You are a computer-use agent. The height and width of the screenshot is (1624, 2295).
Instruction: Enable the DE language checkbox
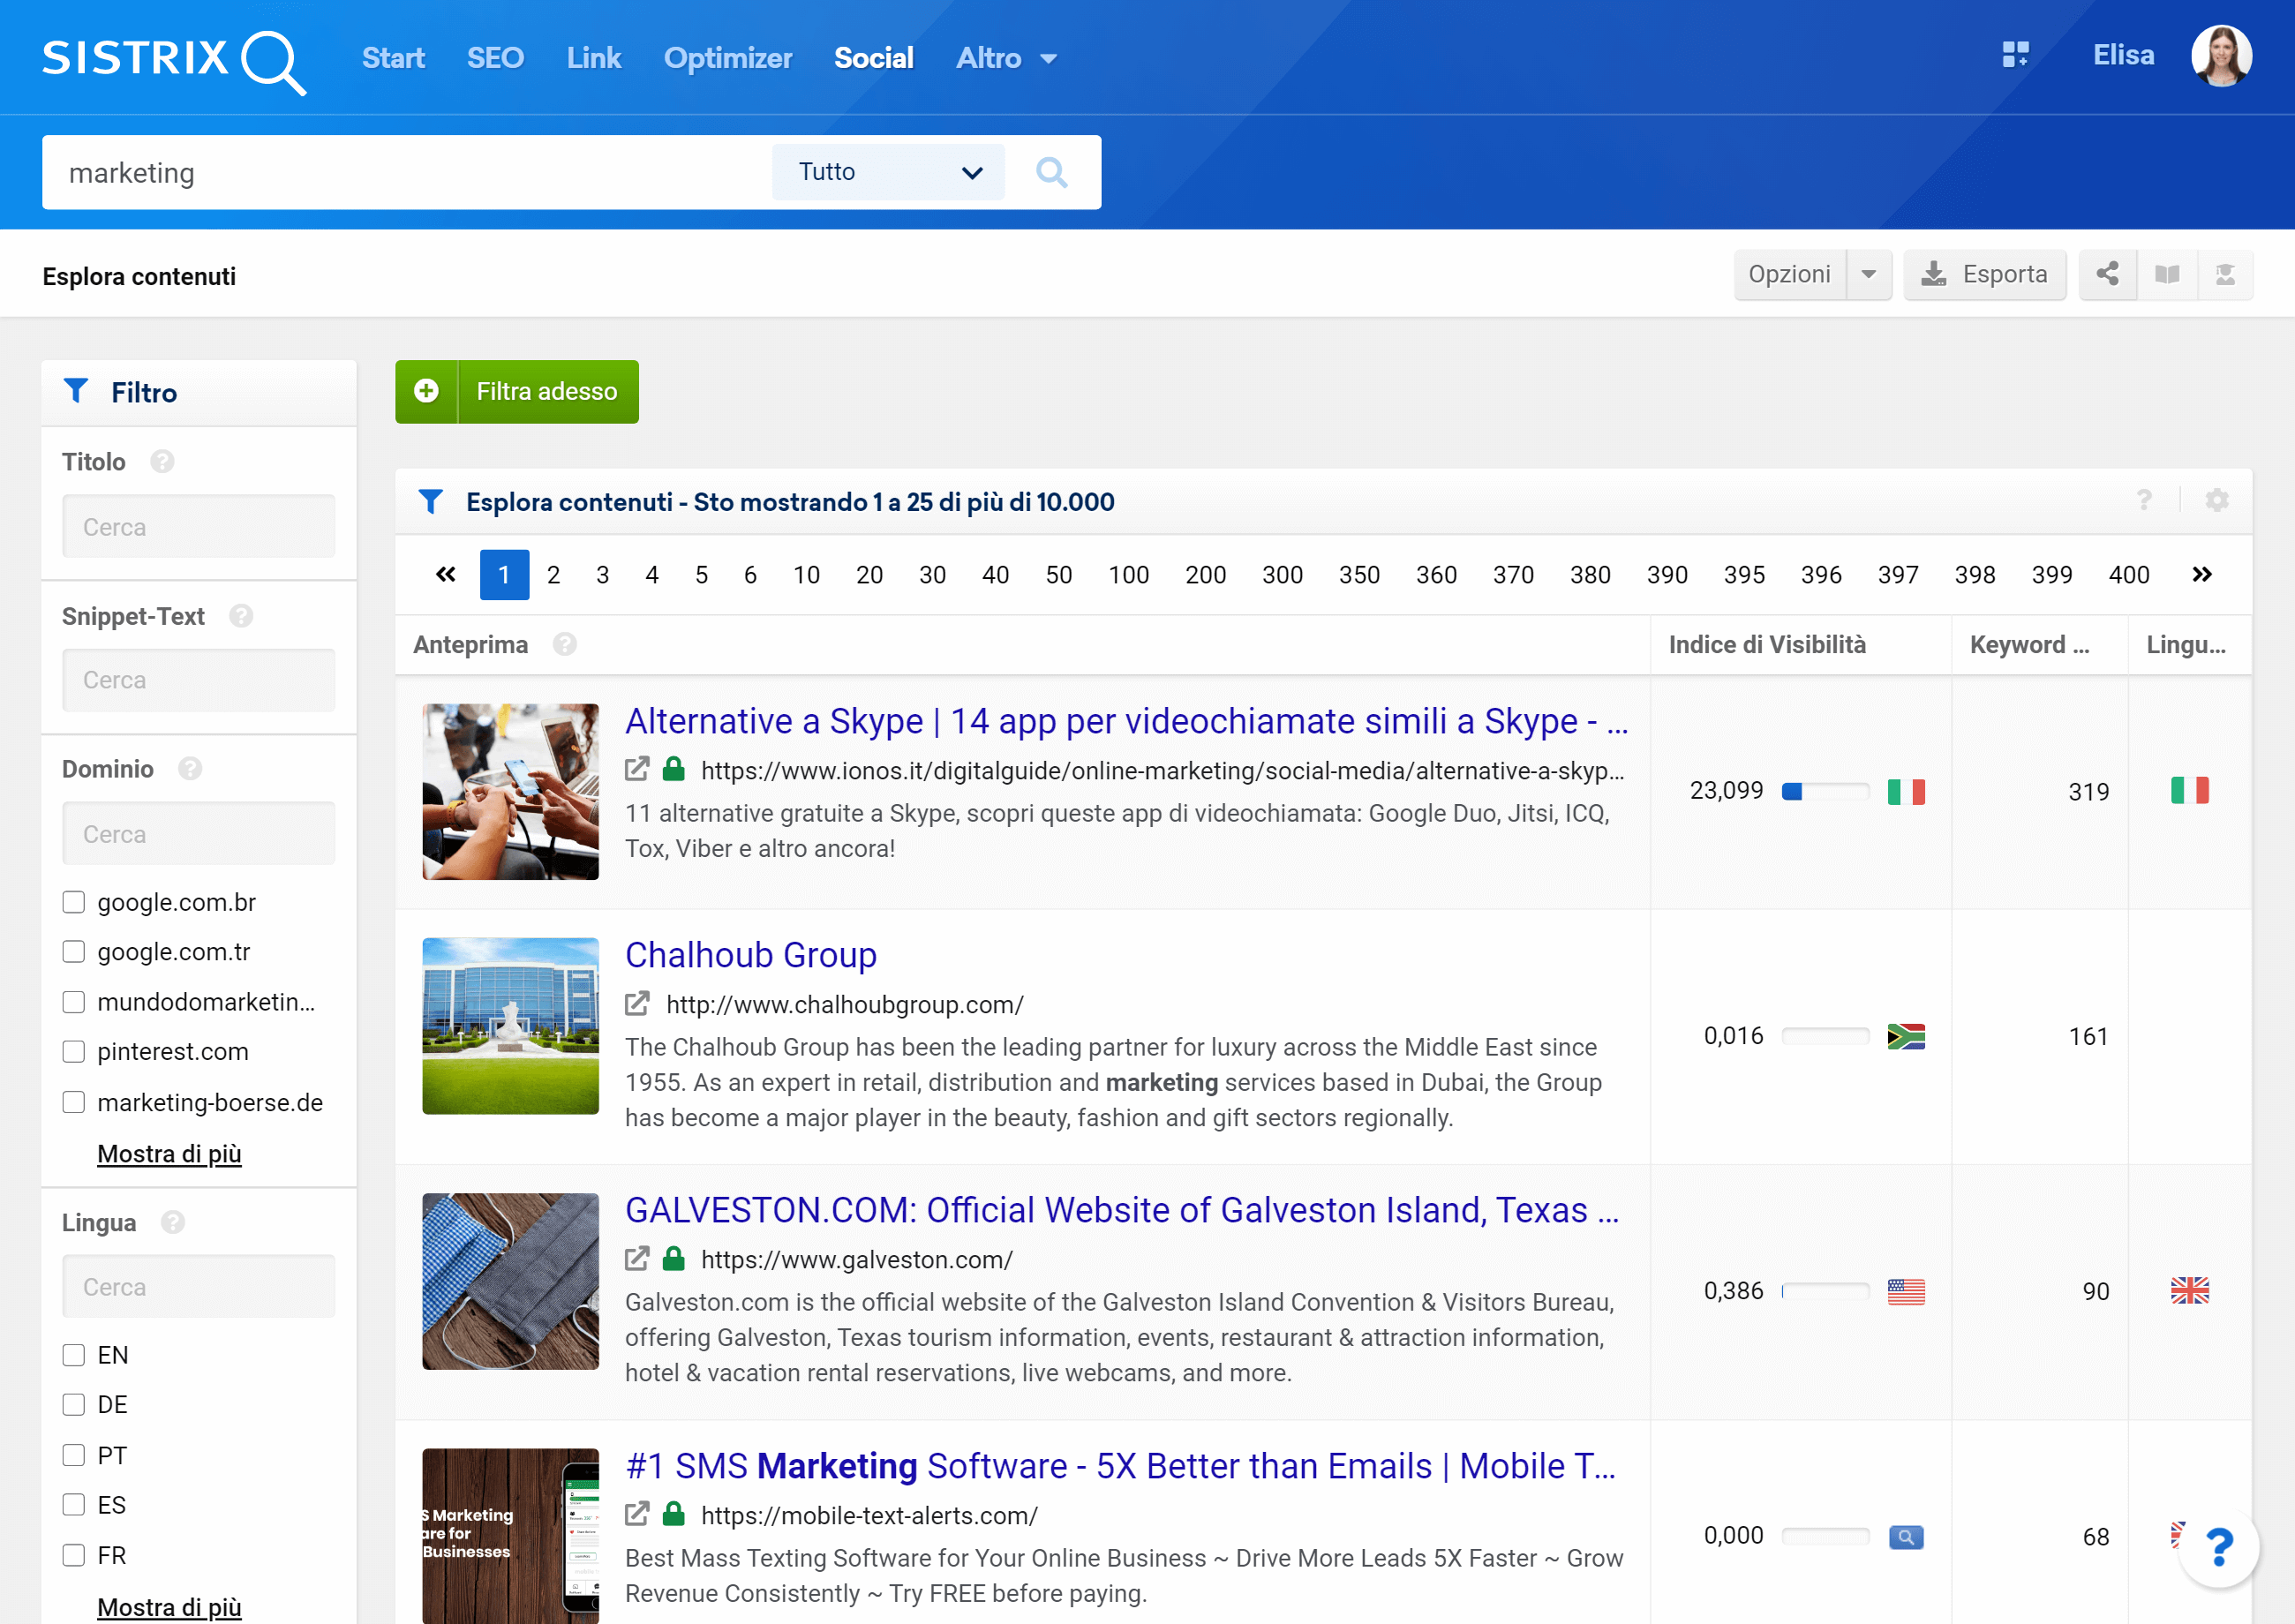[74, 1404]
